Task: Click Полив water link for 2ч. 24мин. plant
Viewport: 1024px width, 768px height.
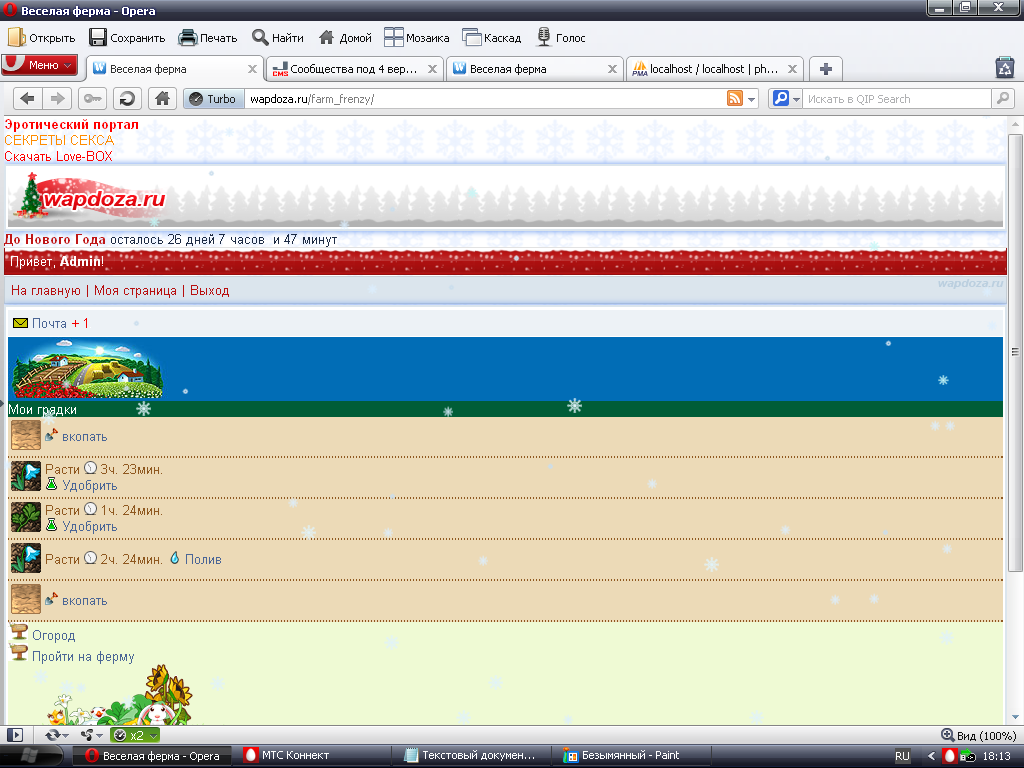Action: click(x=202, y=559)
